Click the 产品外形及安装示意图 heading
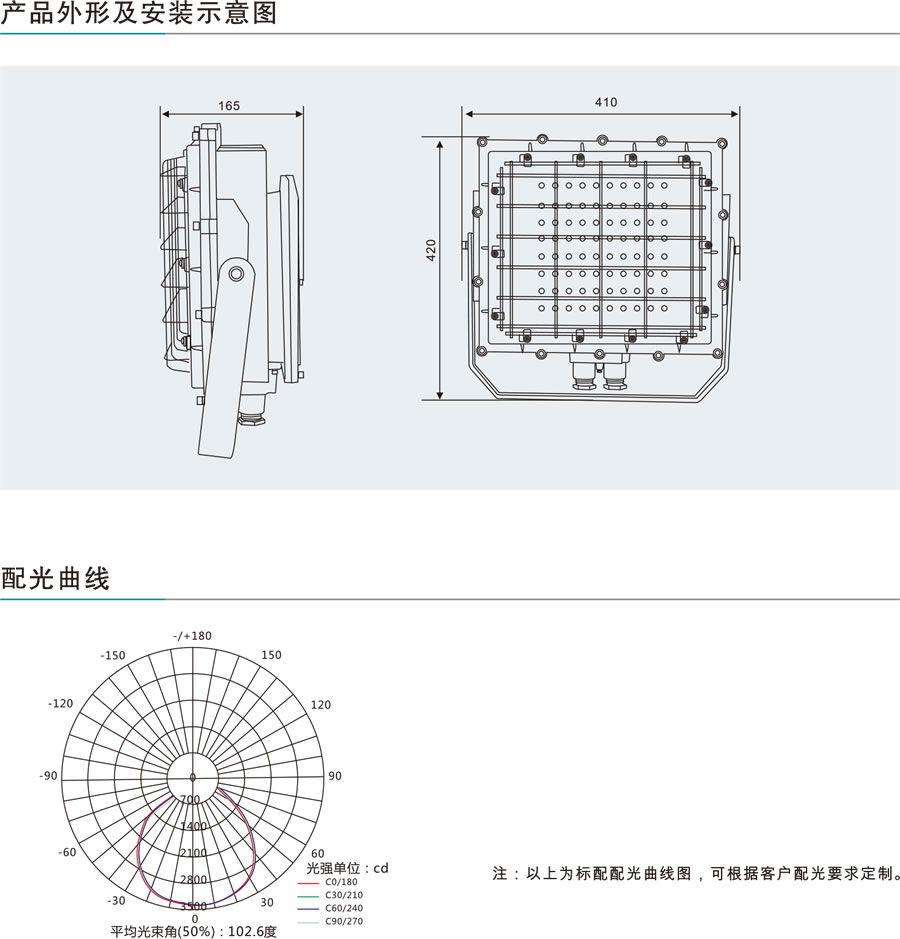 [139, 14]
